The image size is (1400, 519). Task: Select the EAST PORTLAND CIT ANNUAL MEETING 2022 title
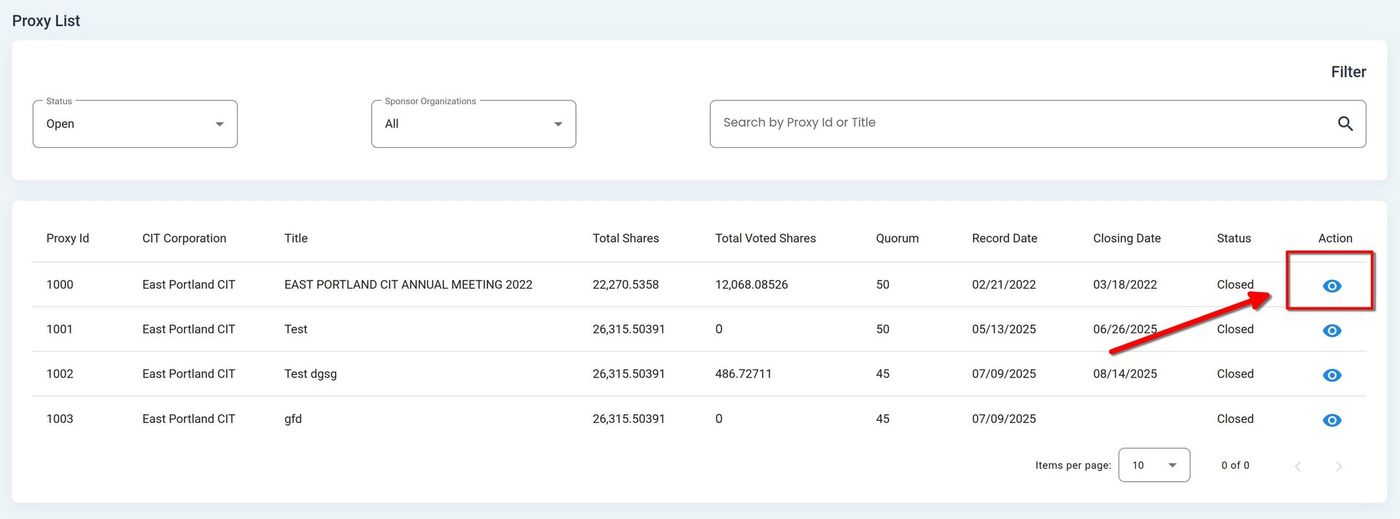pyautogui.click(x=408, y=285)
